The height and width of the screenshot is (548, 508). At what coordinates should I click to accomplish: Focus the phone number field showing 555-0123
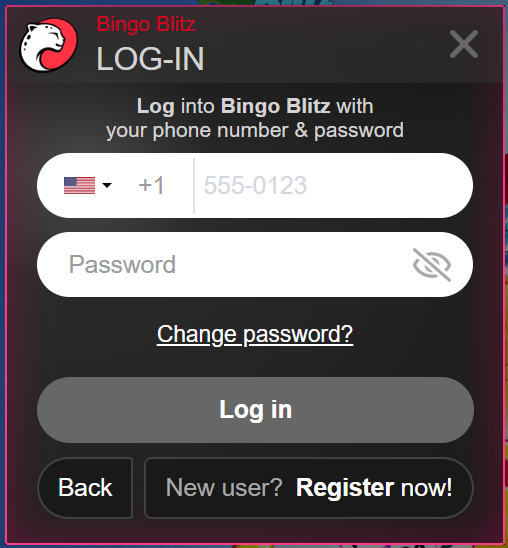(x=332, y=185)
